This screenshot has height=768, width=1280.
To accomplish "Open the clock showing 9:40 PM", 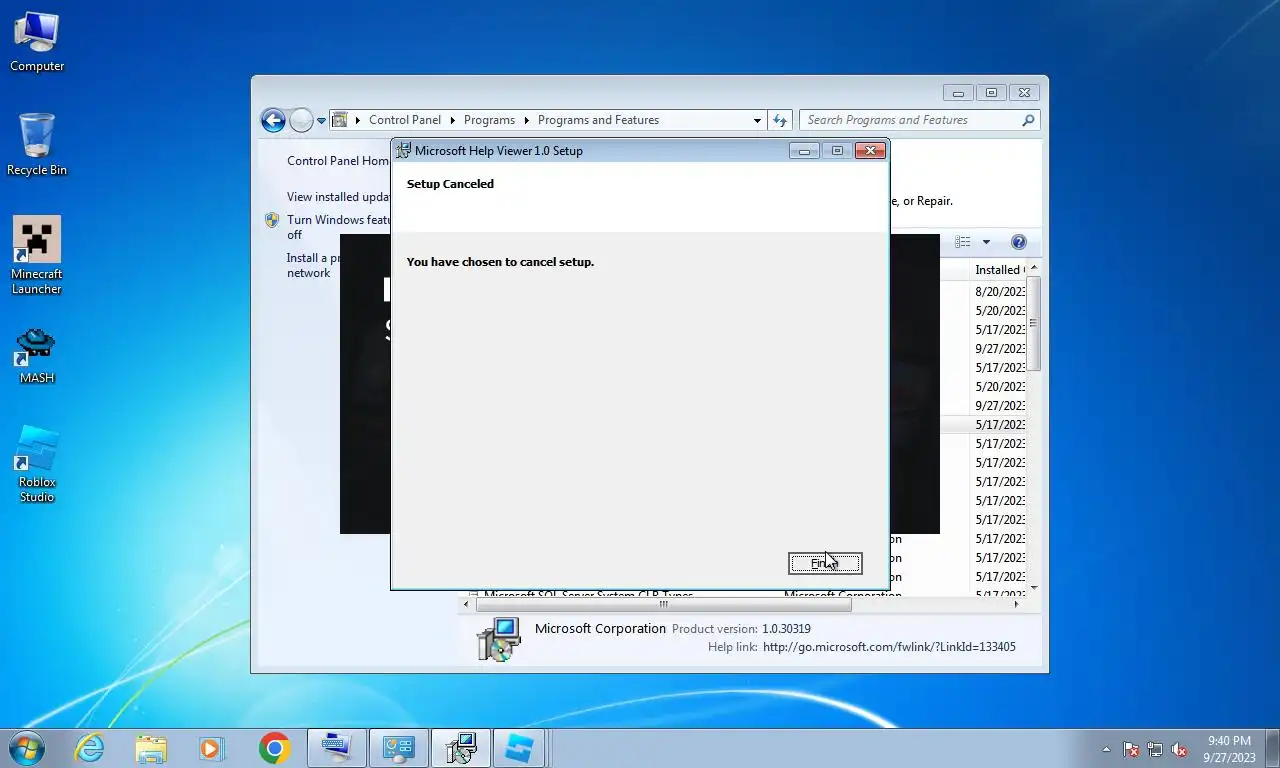I will tap(1229, 749).
